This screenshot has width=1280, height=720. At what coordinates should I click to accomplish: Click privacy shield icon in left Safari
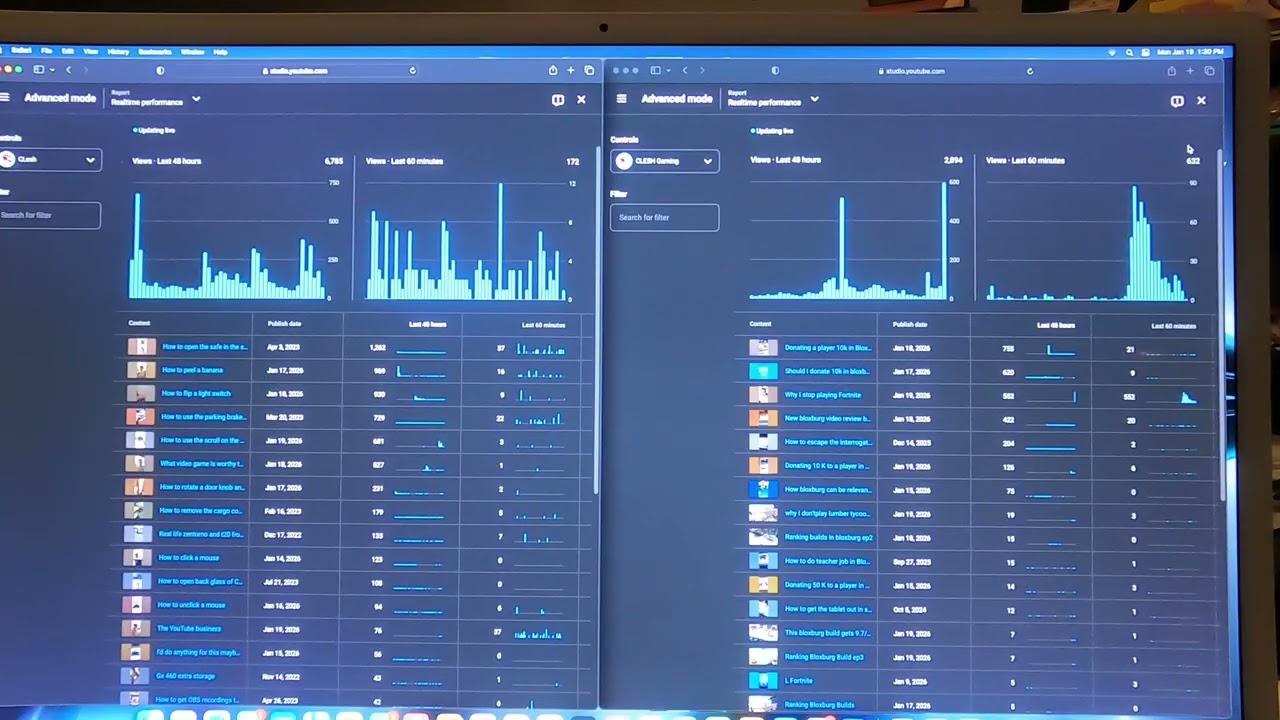point(160,70)
